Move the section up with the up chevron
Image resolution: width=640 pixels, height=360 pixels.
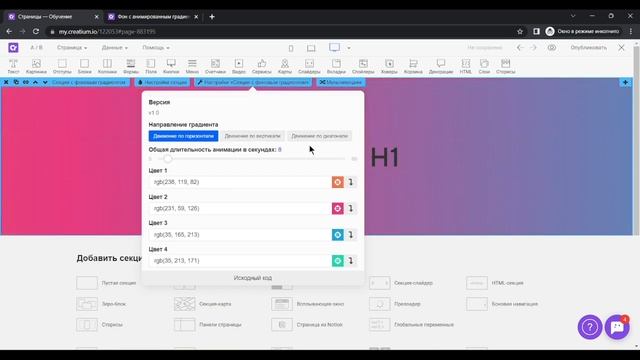(x=36, y=82)
